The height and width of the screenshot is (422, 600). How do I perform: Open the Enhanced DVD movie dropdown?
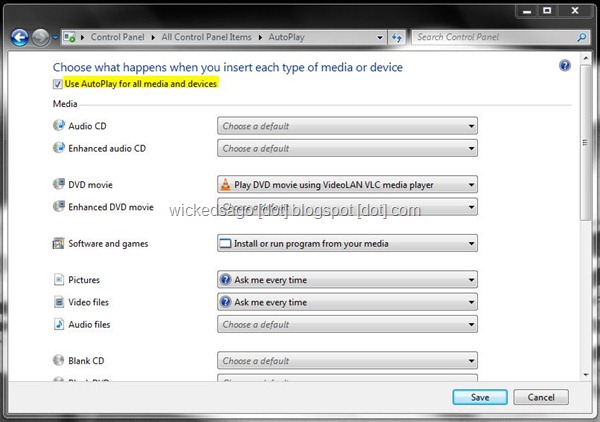[x=347, y=207]
